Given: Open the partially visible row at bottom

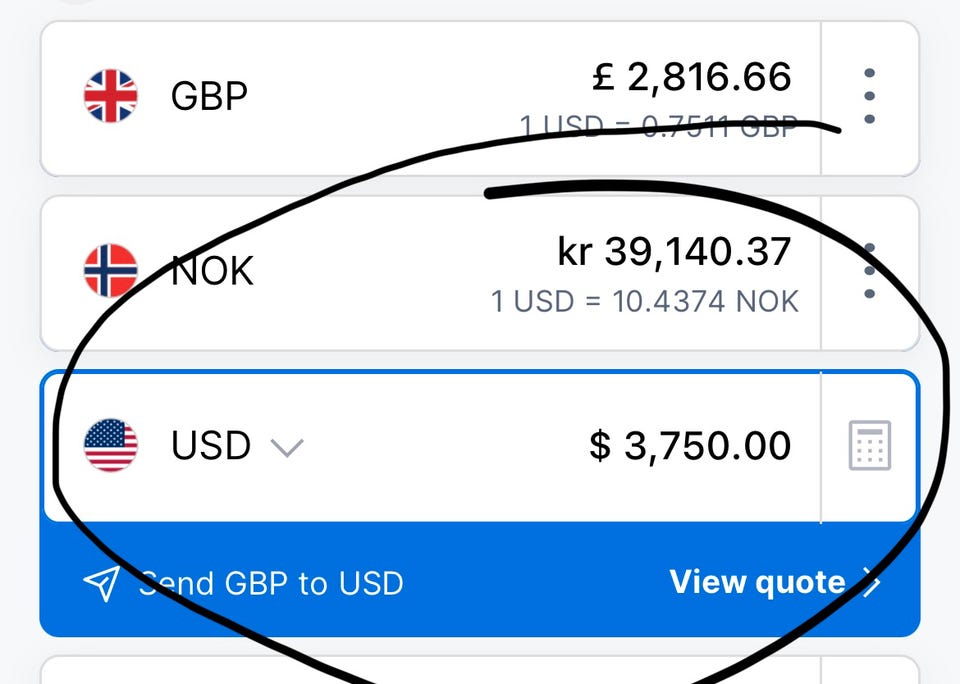Looking at the screenshot, I should coord(479,670).
